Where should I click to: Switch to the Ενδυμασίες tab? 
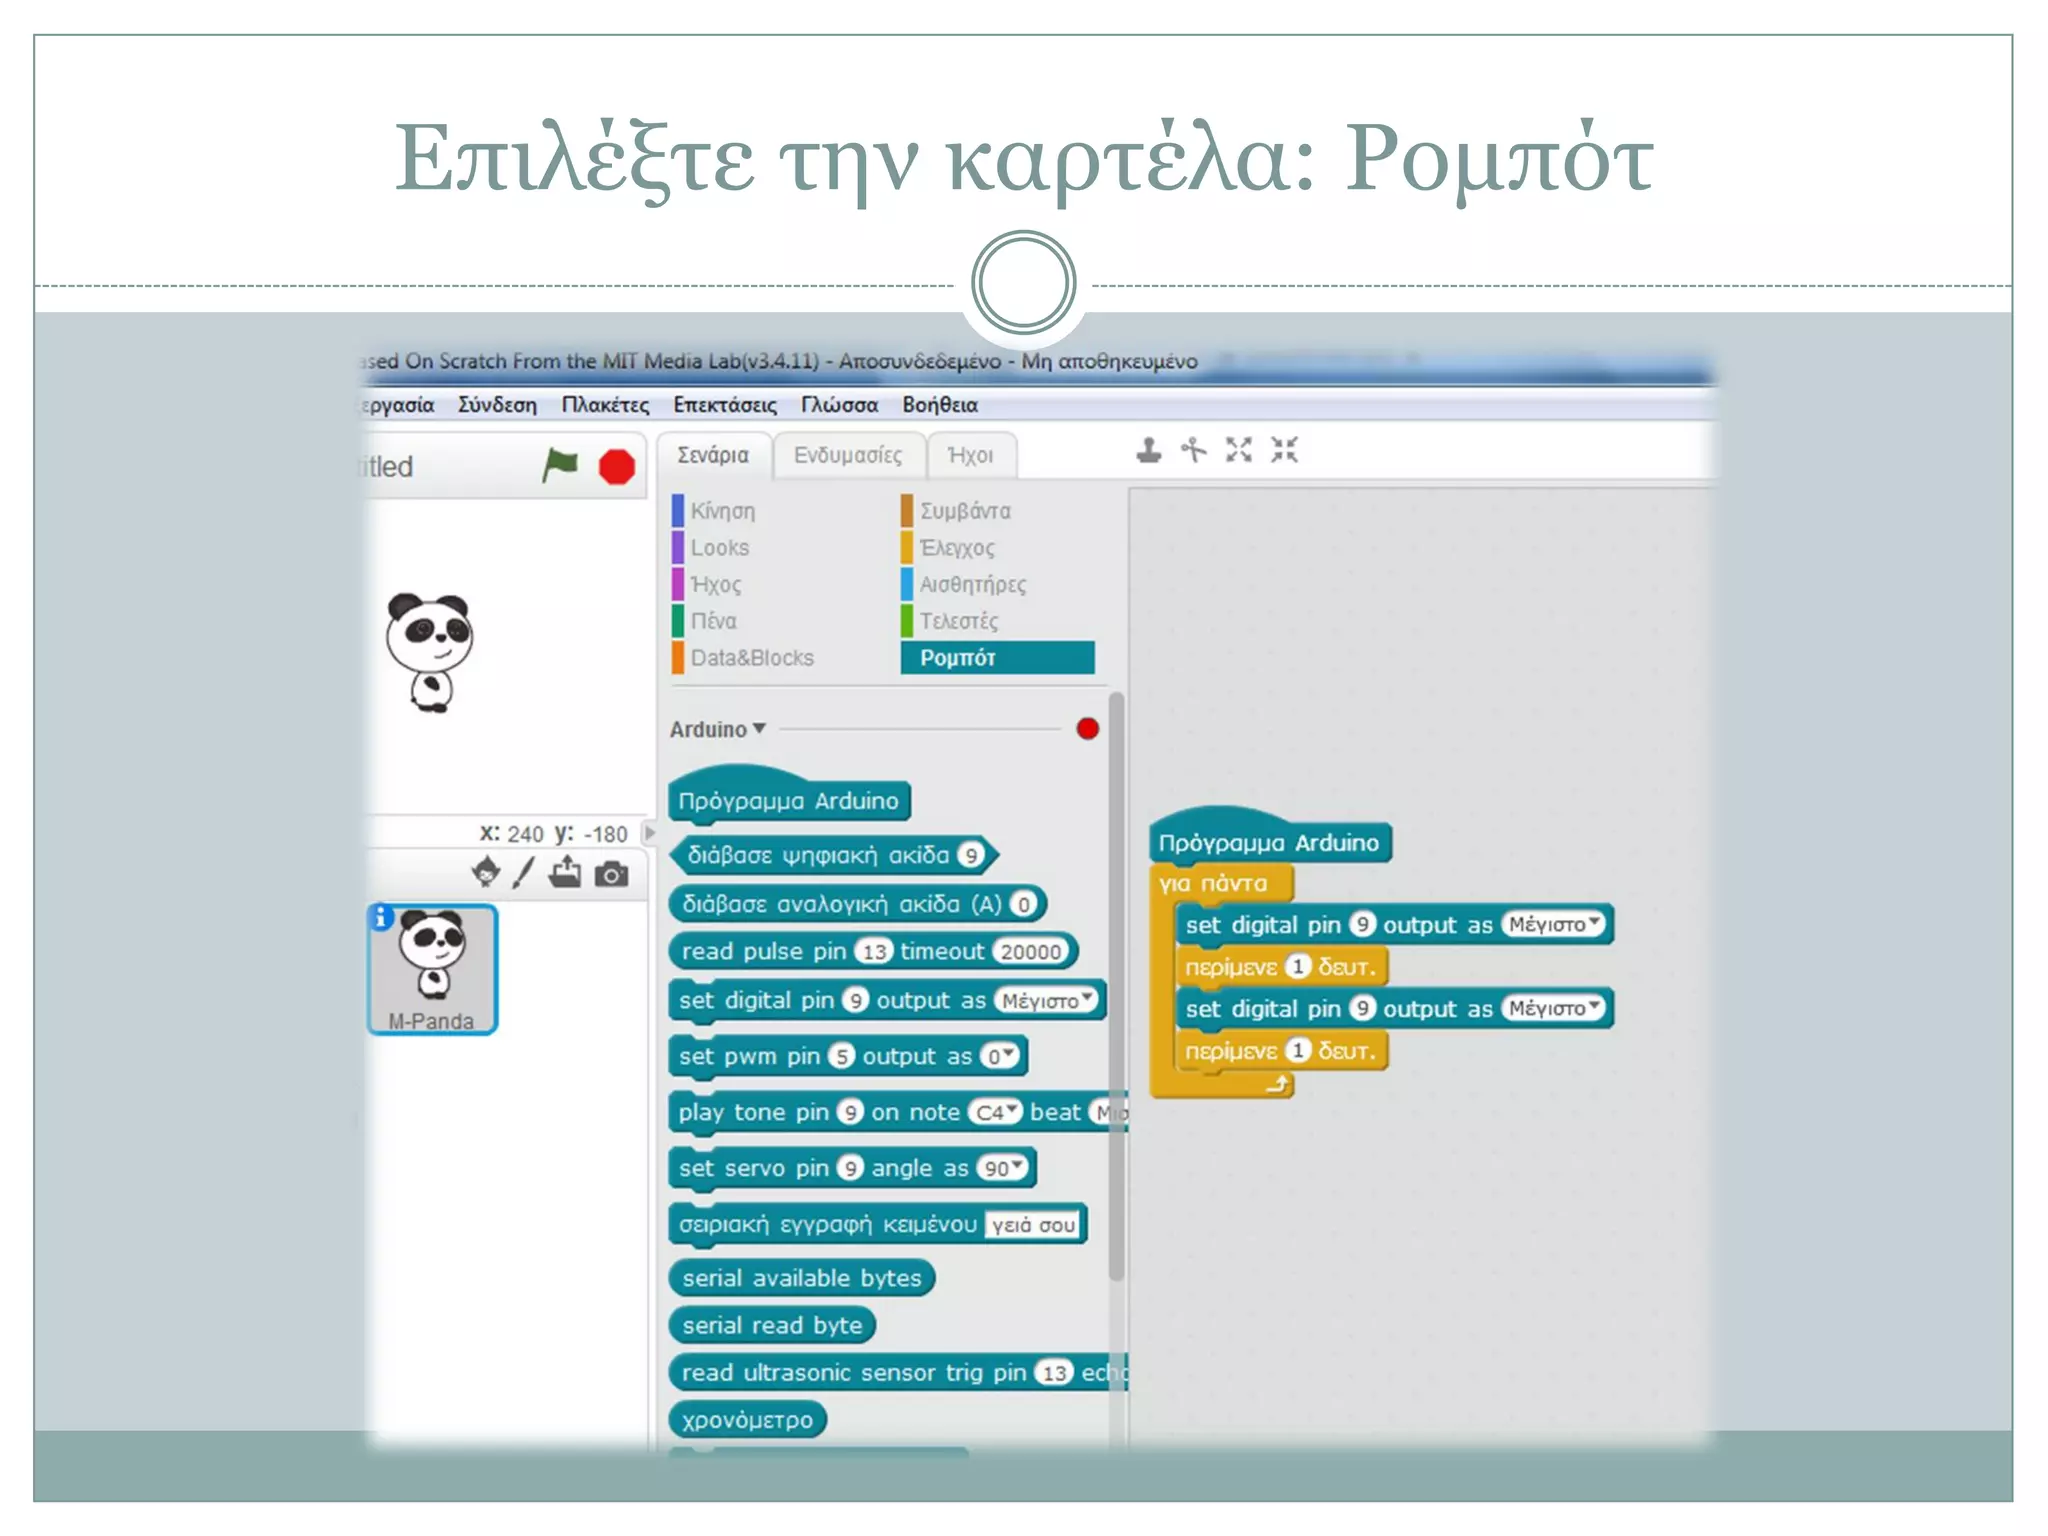pos(847,456)
